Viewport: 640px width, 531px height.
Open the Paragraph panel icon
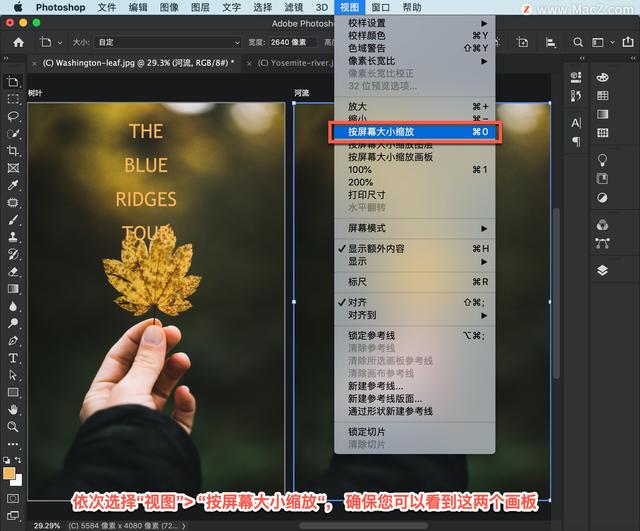click(576, 141)
